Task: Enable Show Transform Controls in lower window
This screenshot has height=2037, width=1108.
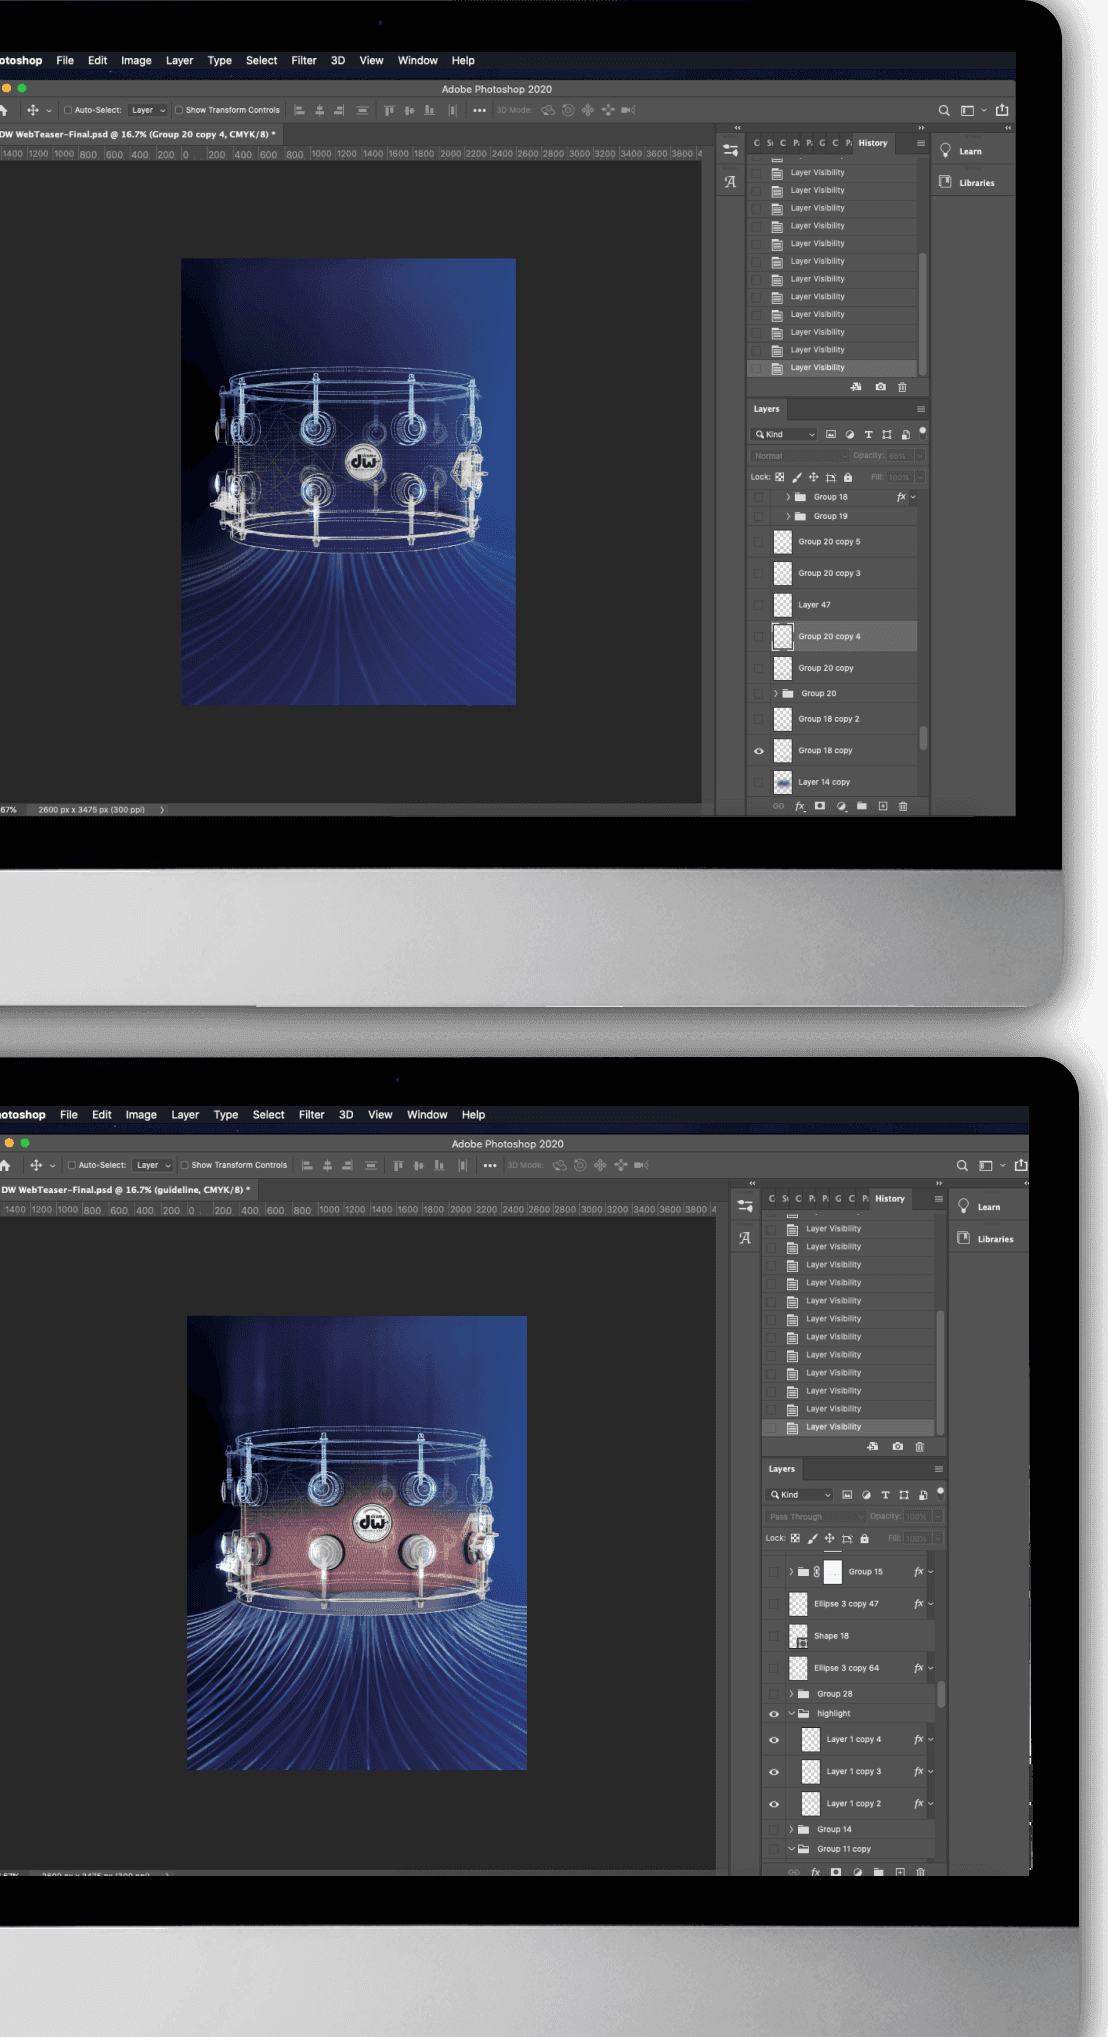Action: [x=185, y=1165]
